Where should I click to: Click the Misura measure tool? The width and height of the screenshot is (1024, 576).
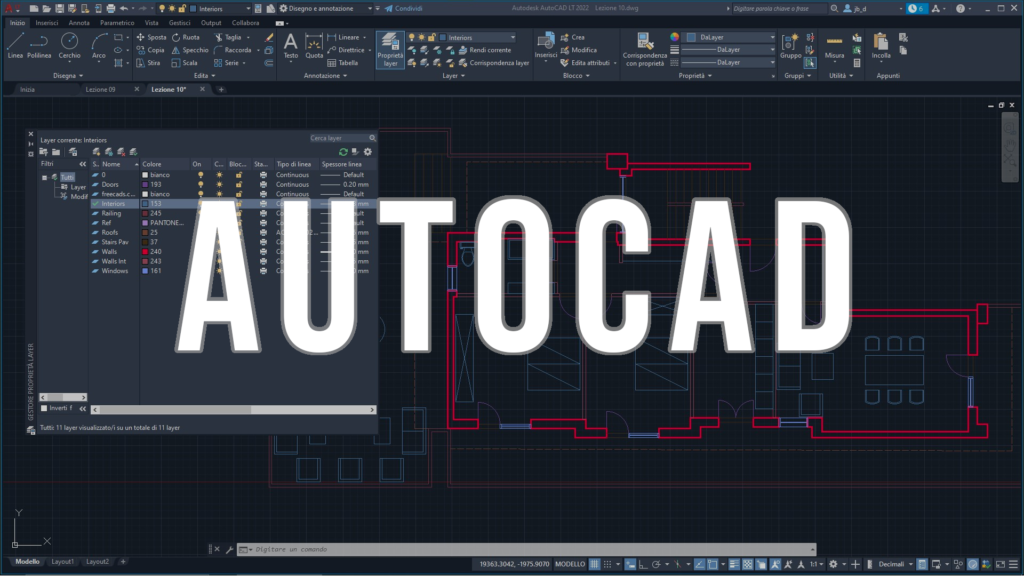point(834,46)
